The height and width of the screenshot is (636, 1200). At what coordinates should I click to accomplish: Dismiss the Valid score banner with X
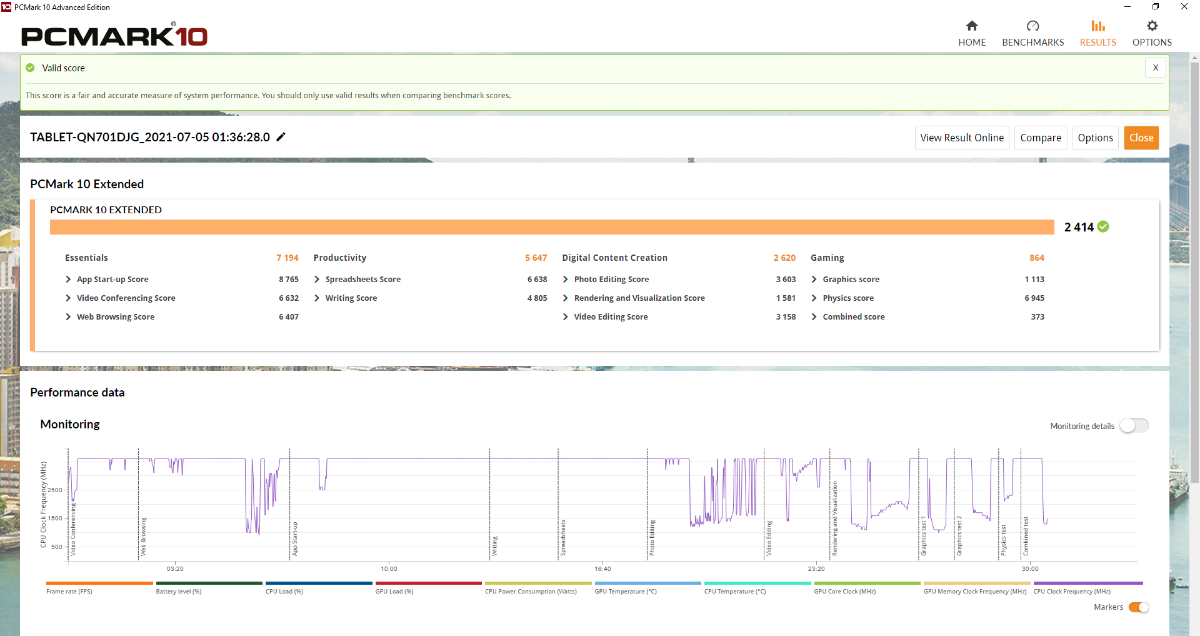point(1155,67)
